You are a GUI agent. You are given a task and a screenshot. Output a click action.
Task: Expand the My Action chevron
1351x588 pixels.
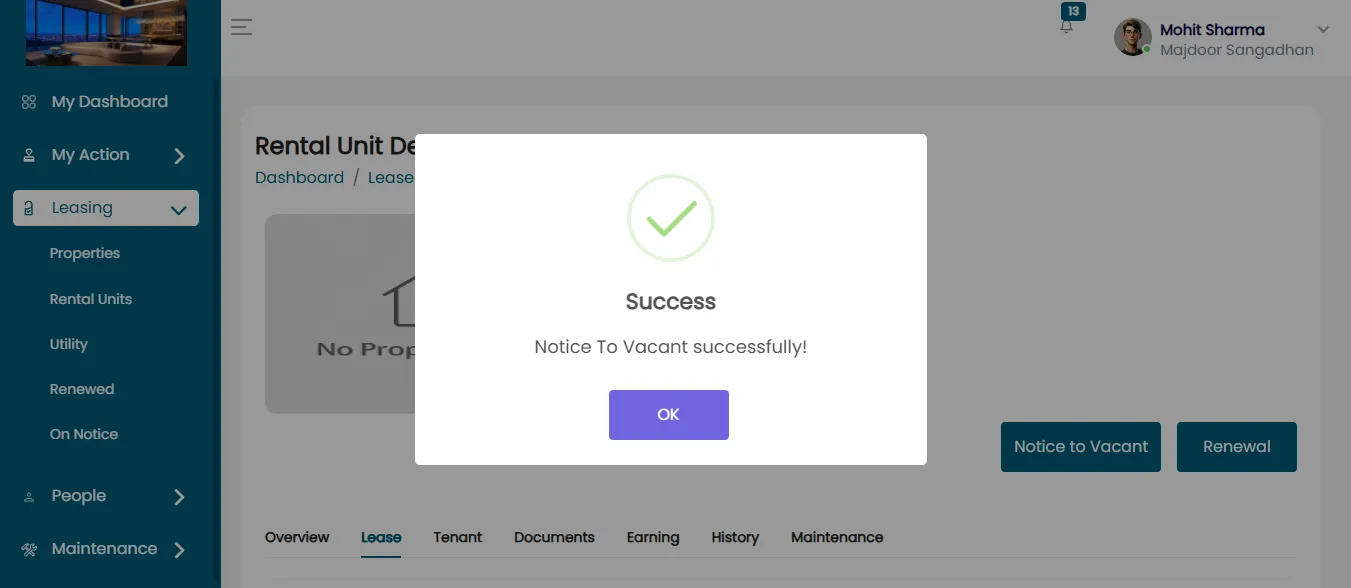pos(179,156)
